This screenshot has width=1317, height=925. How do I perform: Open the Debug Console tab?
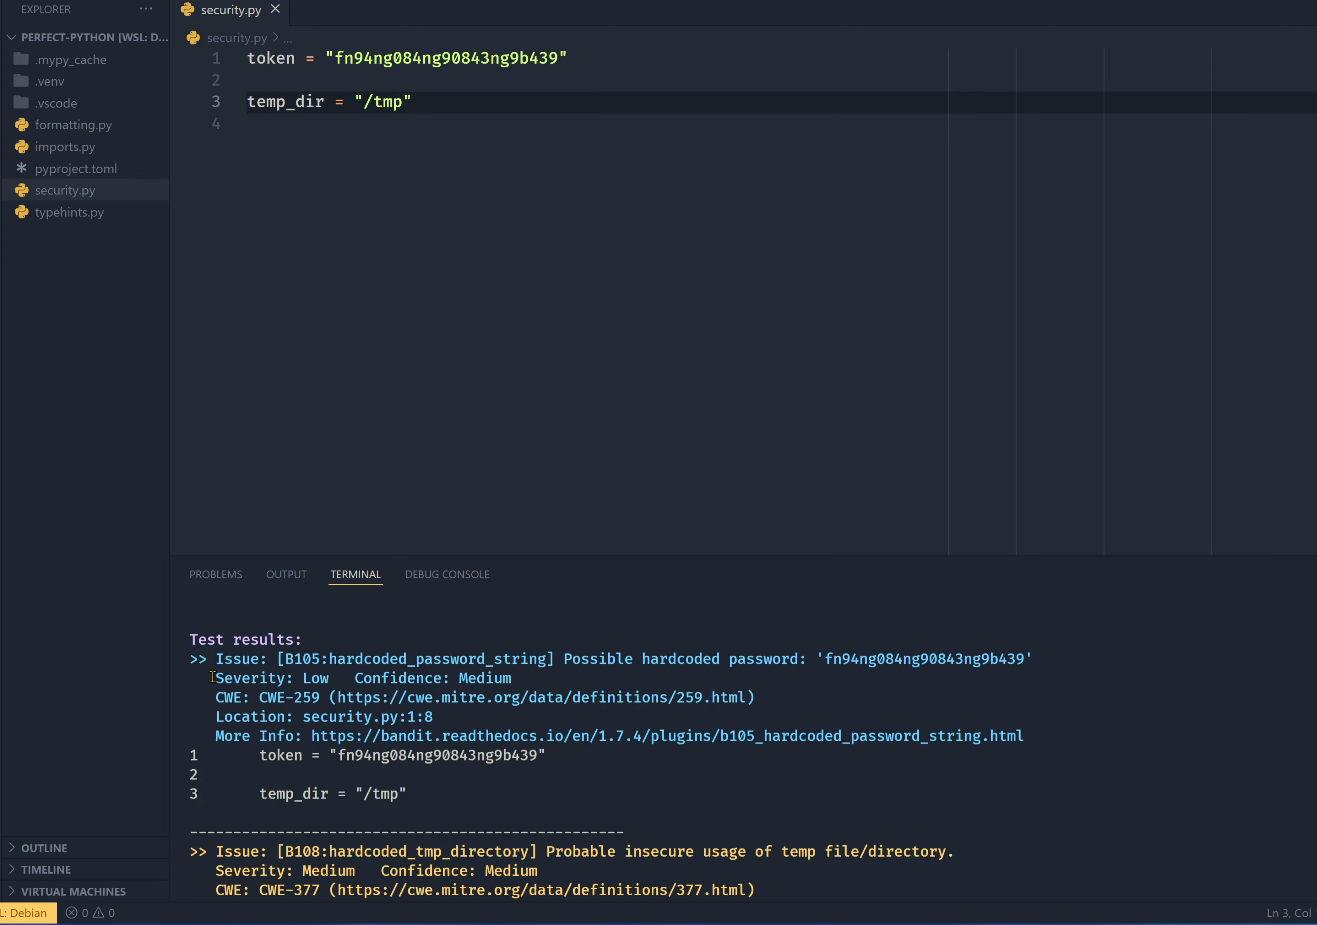447,575
